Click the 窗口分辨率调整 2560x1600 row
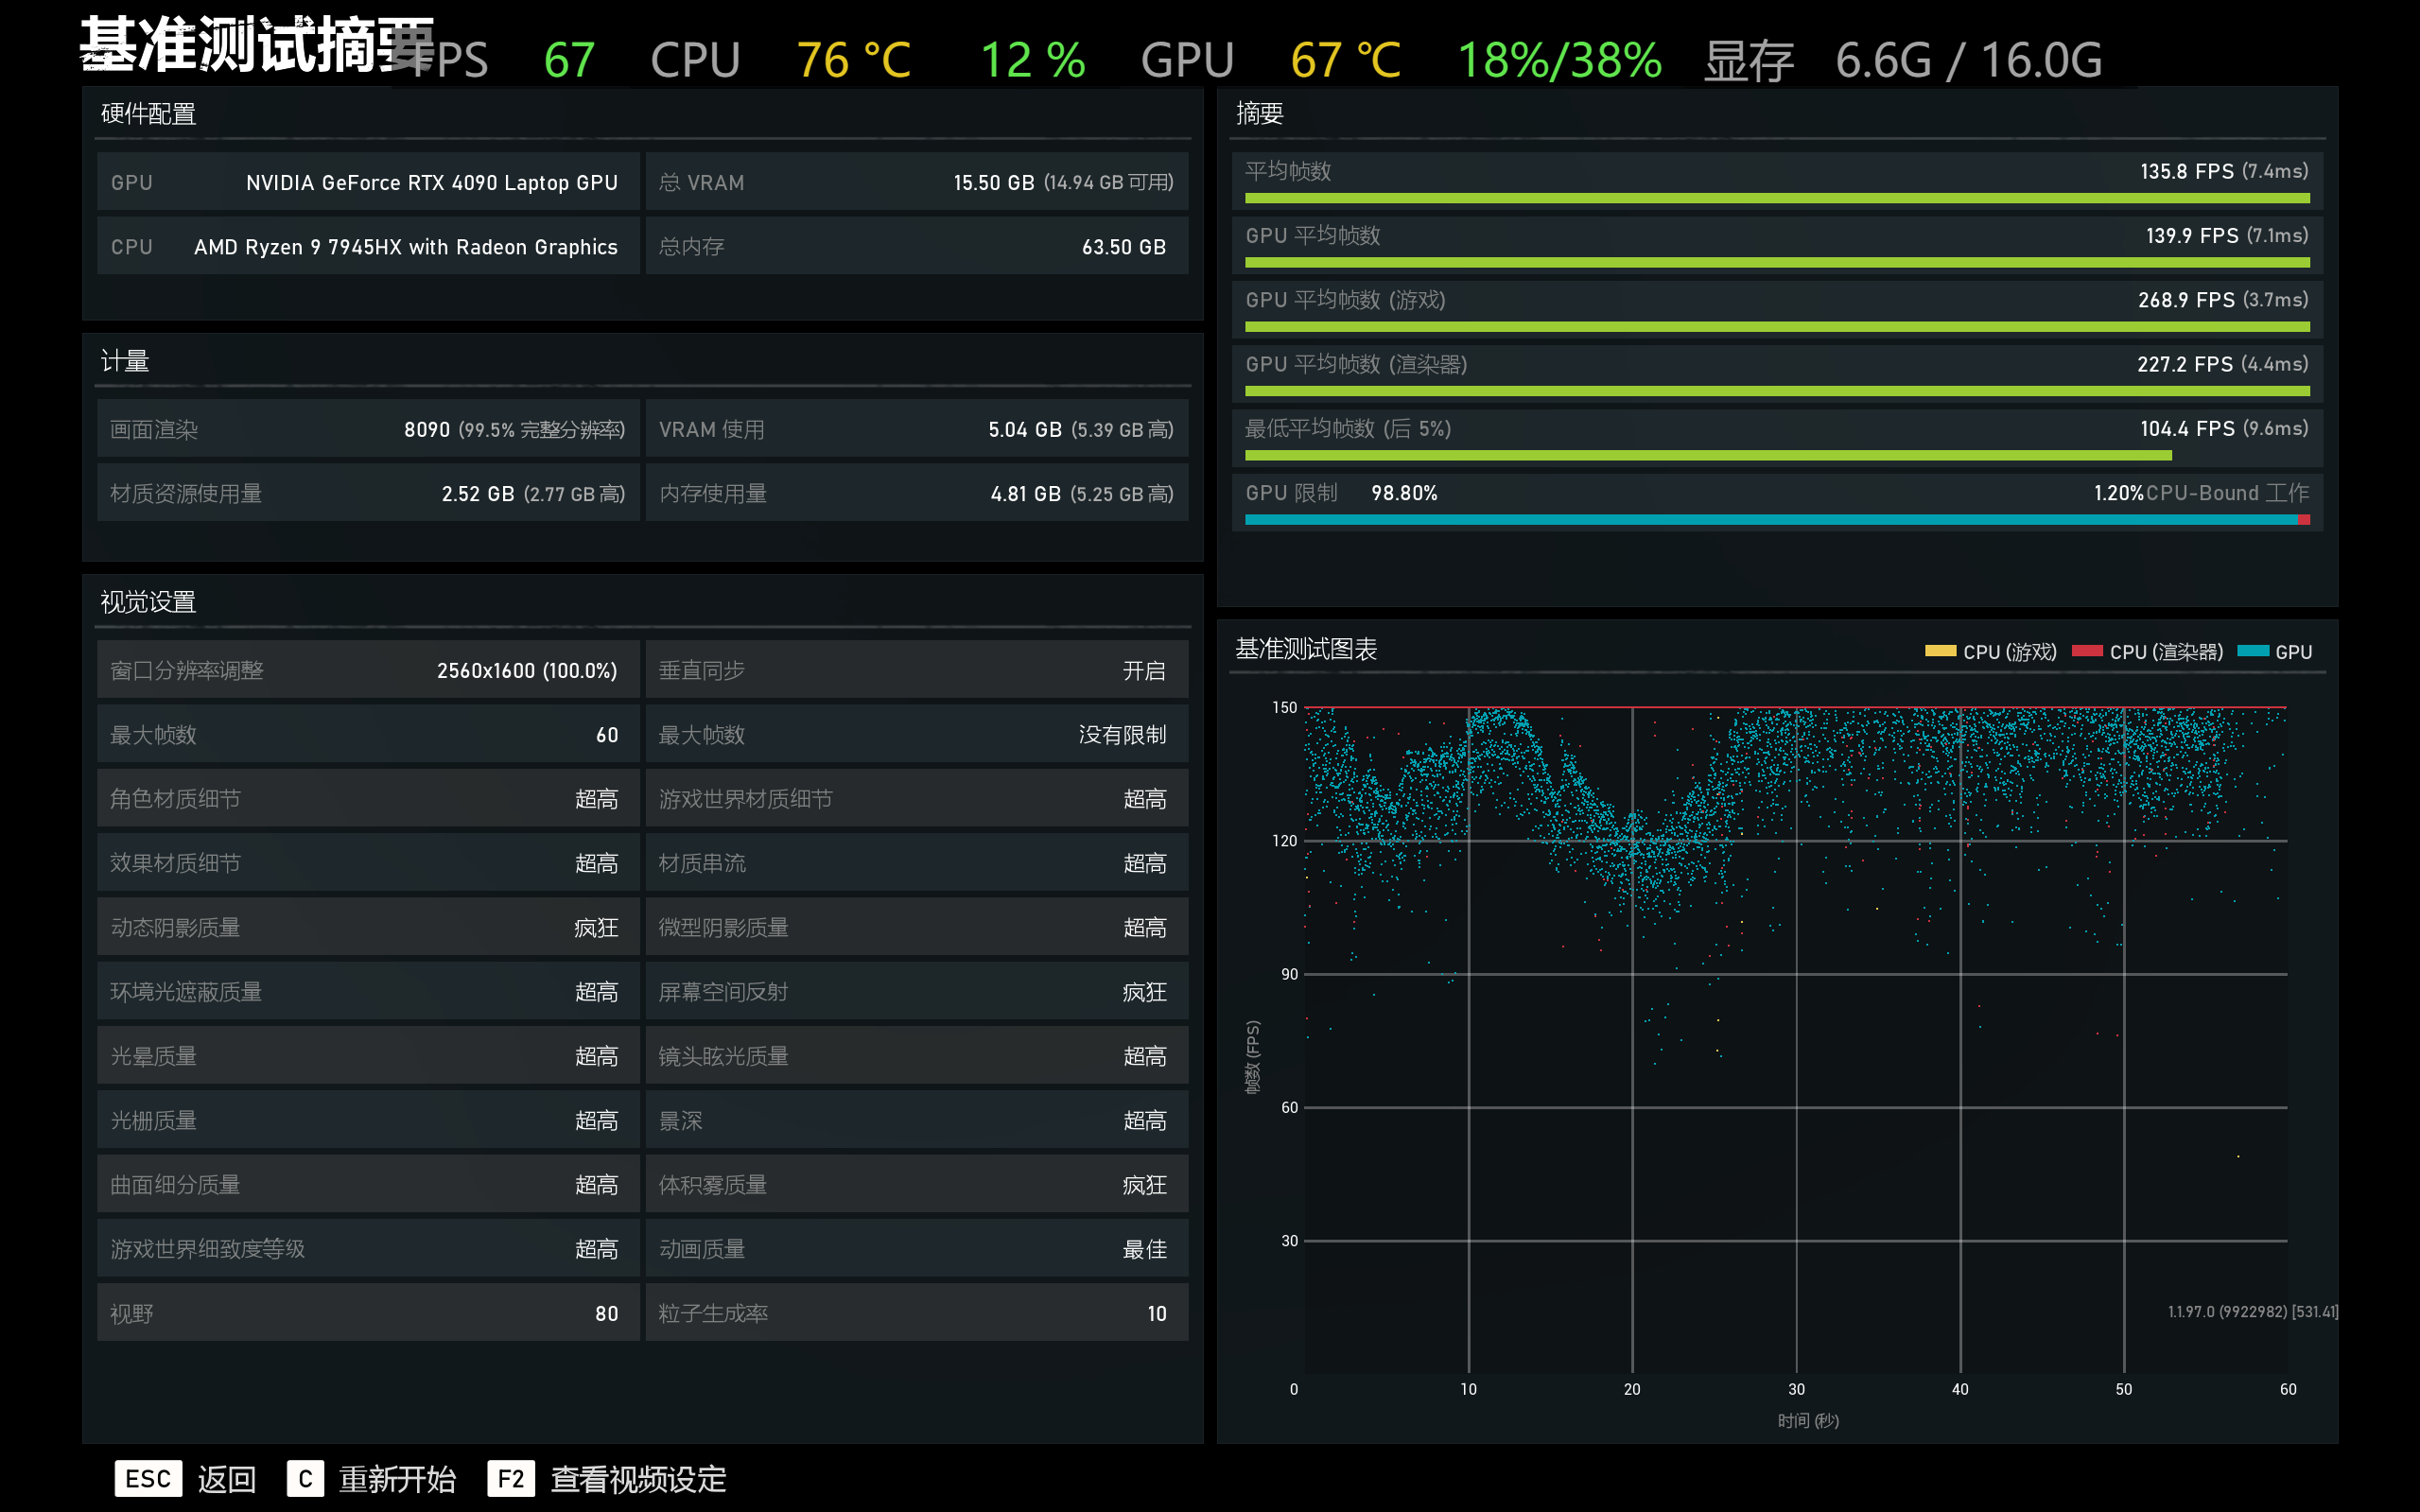 click(x=368, y=670)
